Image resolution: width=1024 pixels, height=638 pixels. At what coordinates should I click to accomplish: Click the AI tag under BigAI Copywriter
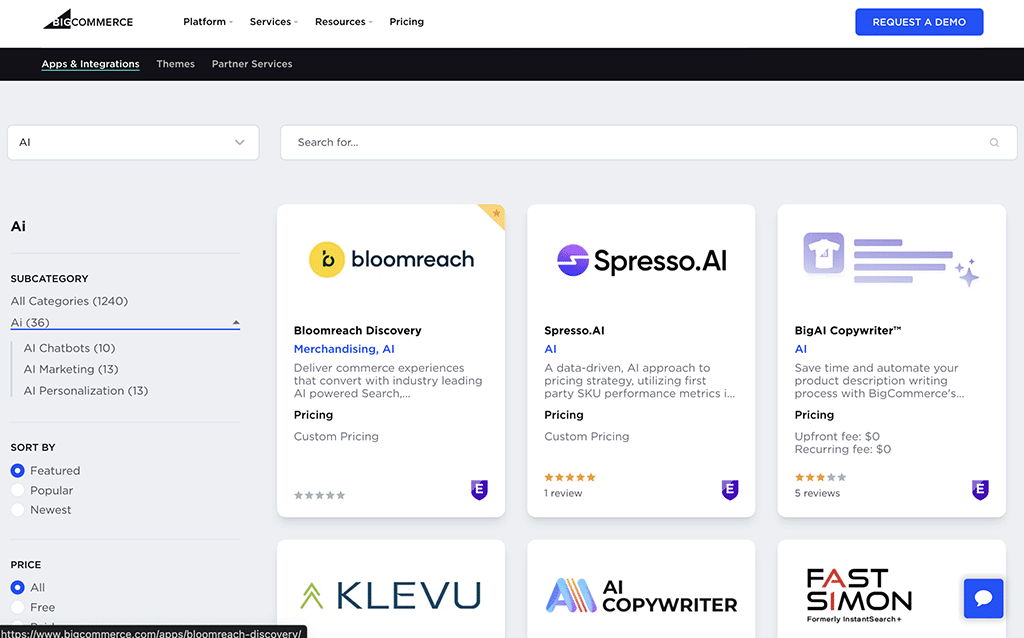[801, 349]
